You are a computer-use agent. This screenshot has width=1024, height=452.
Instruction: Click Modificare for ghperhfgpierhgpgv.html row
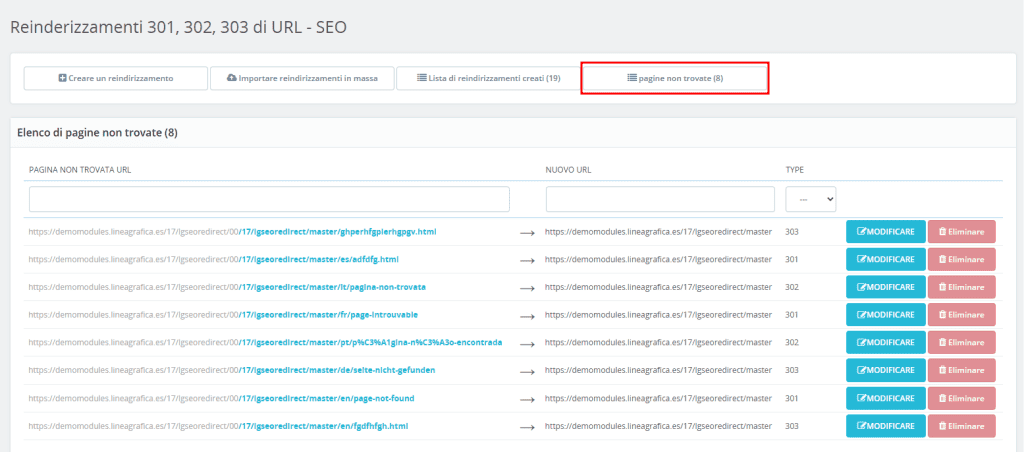click(886, 232)
